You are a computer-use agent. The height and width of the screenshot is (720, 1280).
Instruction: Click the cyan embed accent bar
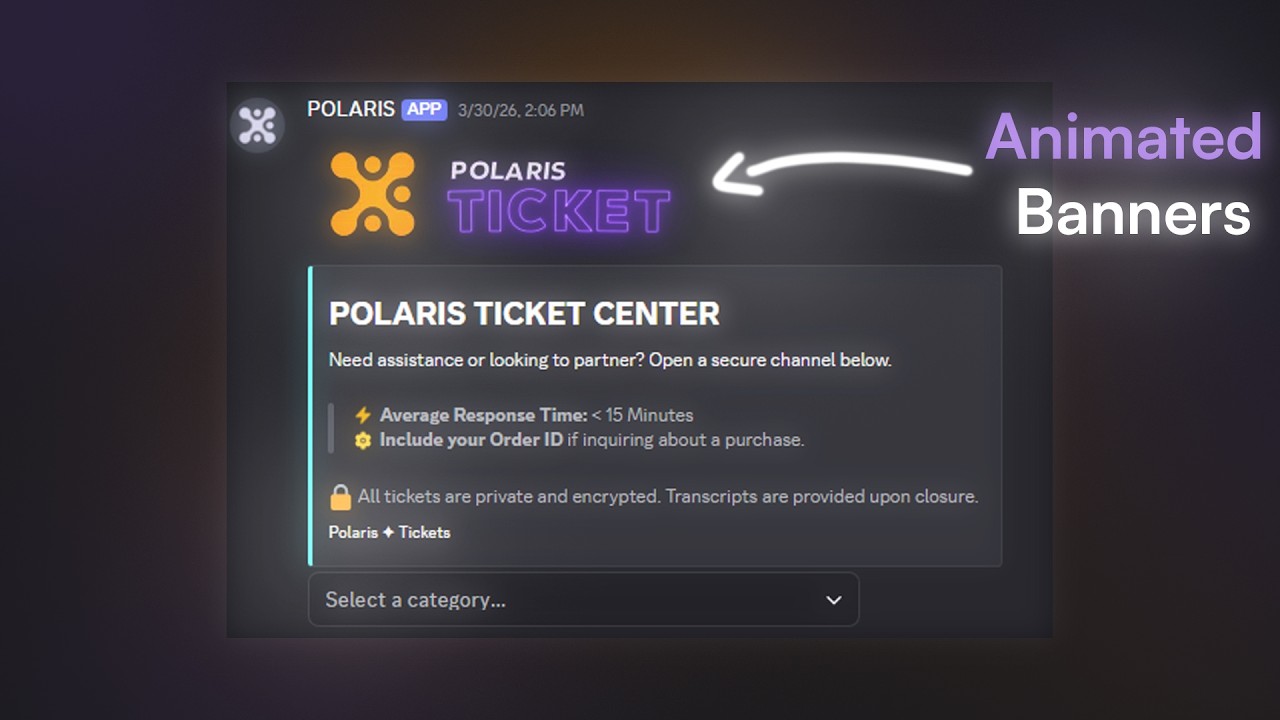click(311, 416)
